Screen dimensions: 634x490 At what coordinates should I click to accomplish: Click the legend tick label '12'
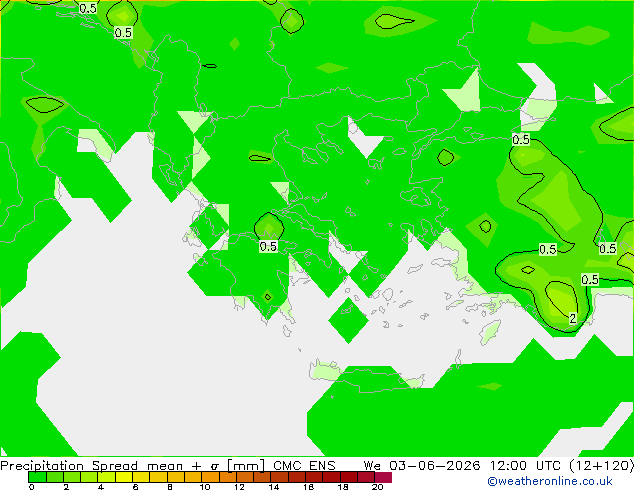[x=239, y=487]
